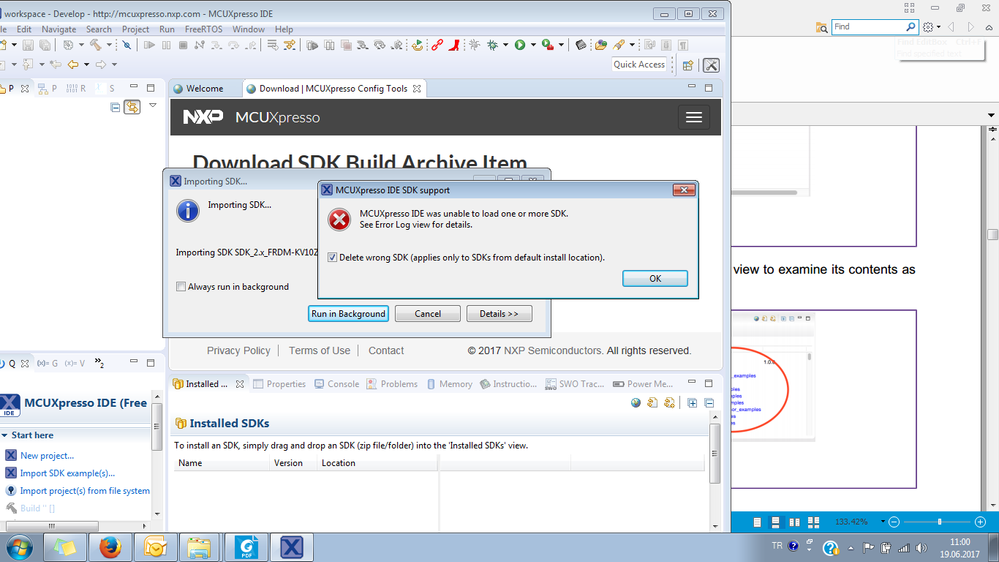Viewport: 999px width, 562px height.
Task: Click the Terminate (stop) toolbar icon
Action: click(x=183, y=45)
